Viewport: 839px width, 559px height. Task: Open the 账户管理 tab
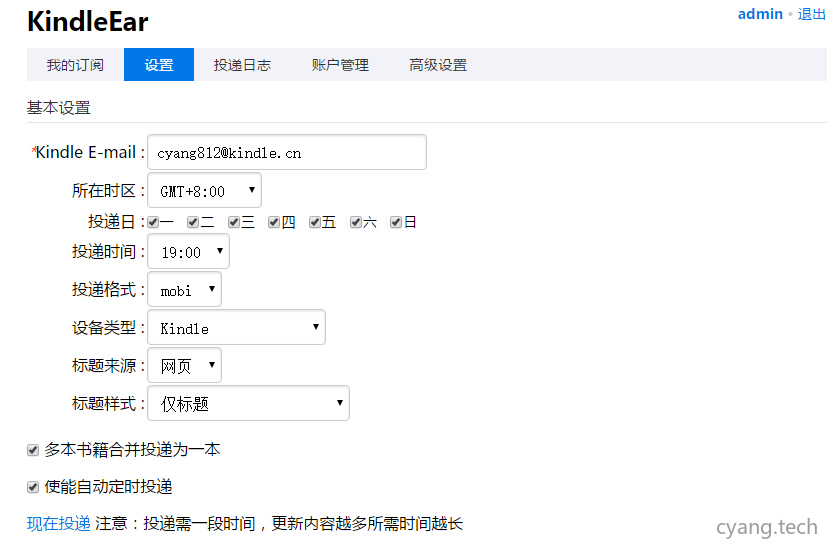[340, 65]
